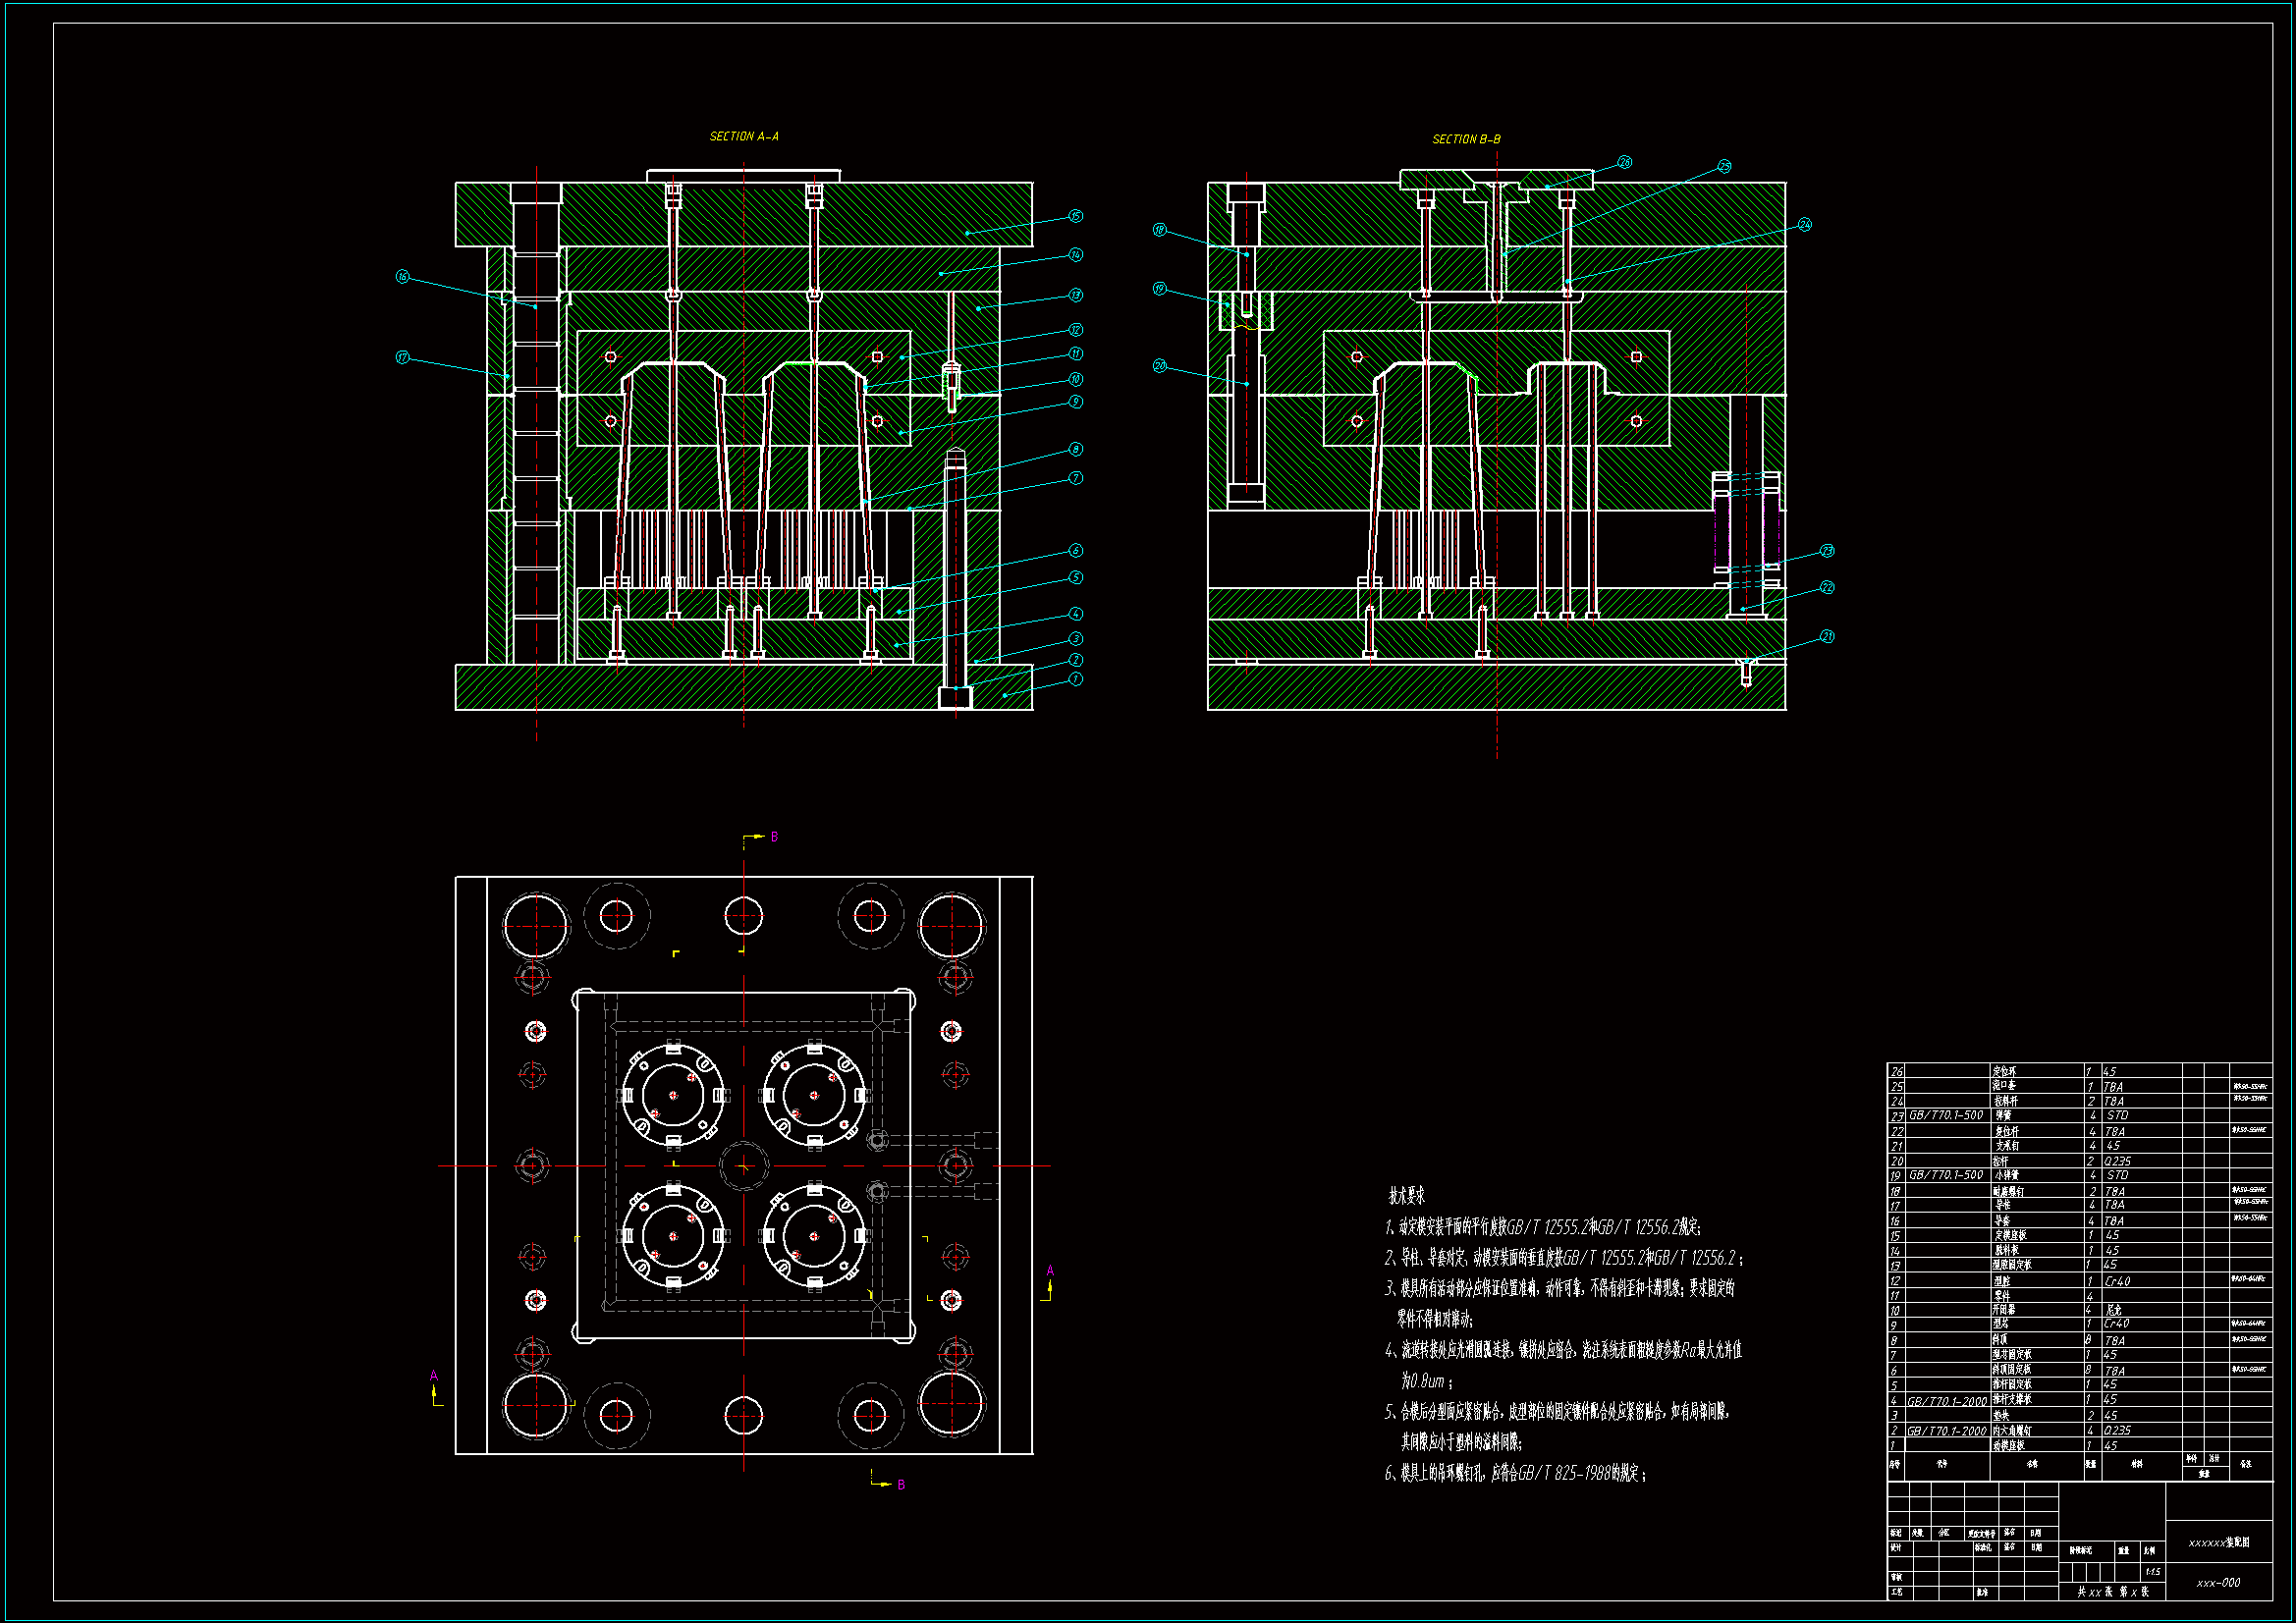Screen dimensions: 2296x1623
Task: Click part balloon number 8
Action: [x=1075, y=449]
